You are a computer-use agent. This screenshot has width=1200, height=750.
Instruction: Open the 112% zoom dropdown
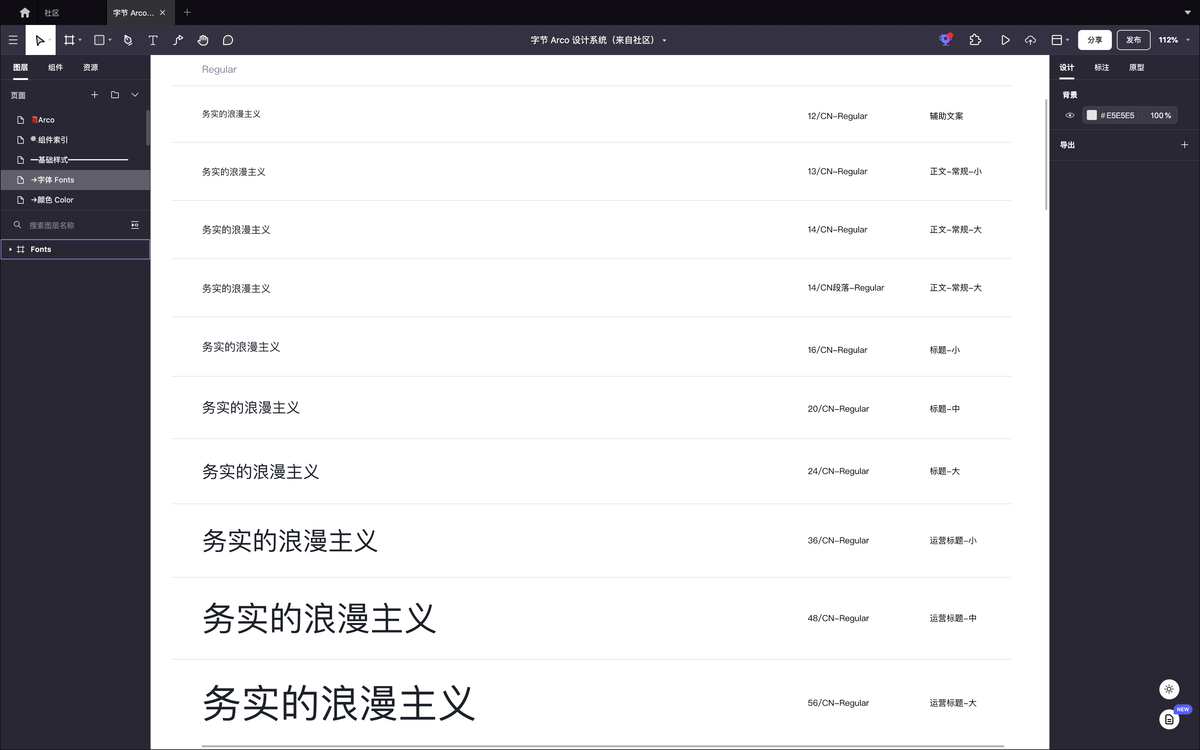click(1171, 40)
